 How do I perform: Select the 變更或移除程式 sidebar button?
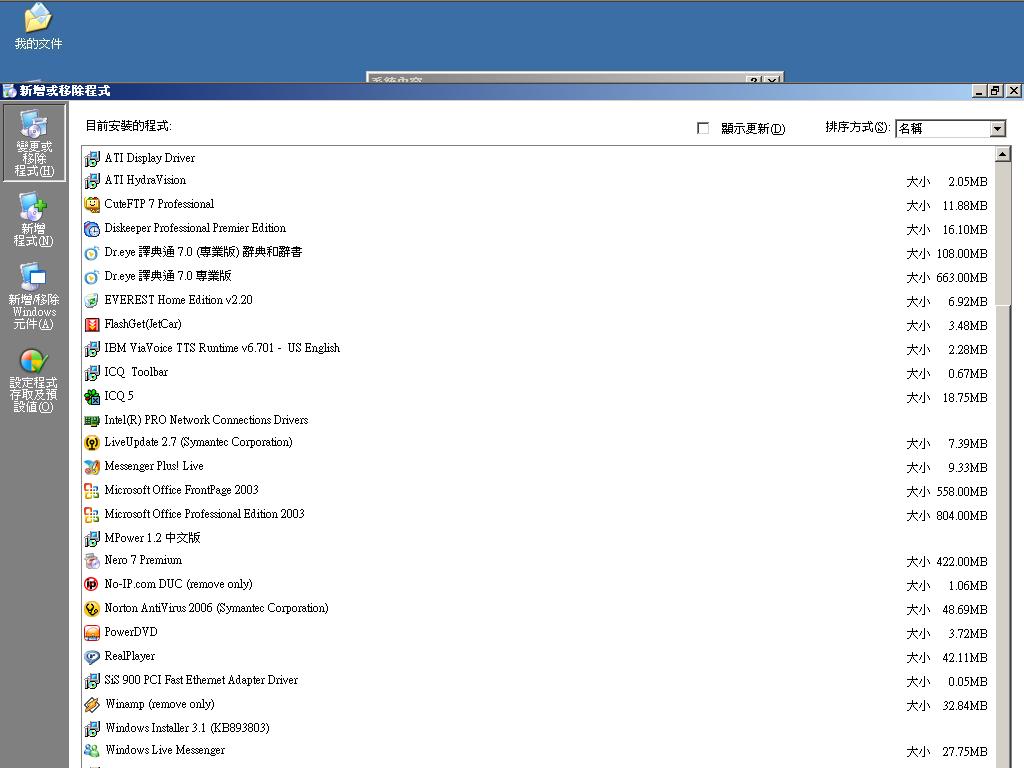click(x=34, y=142)
